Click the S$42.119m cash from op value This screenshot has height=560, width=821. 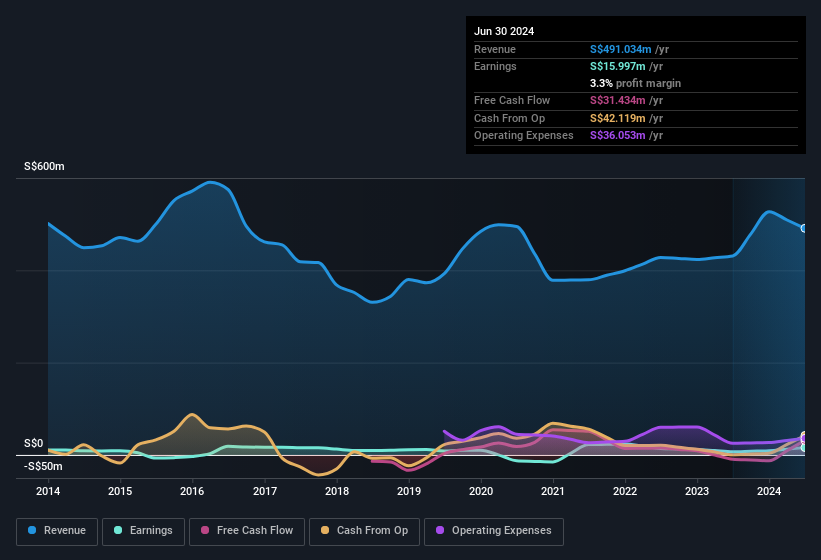(x=617, y=118)
